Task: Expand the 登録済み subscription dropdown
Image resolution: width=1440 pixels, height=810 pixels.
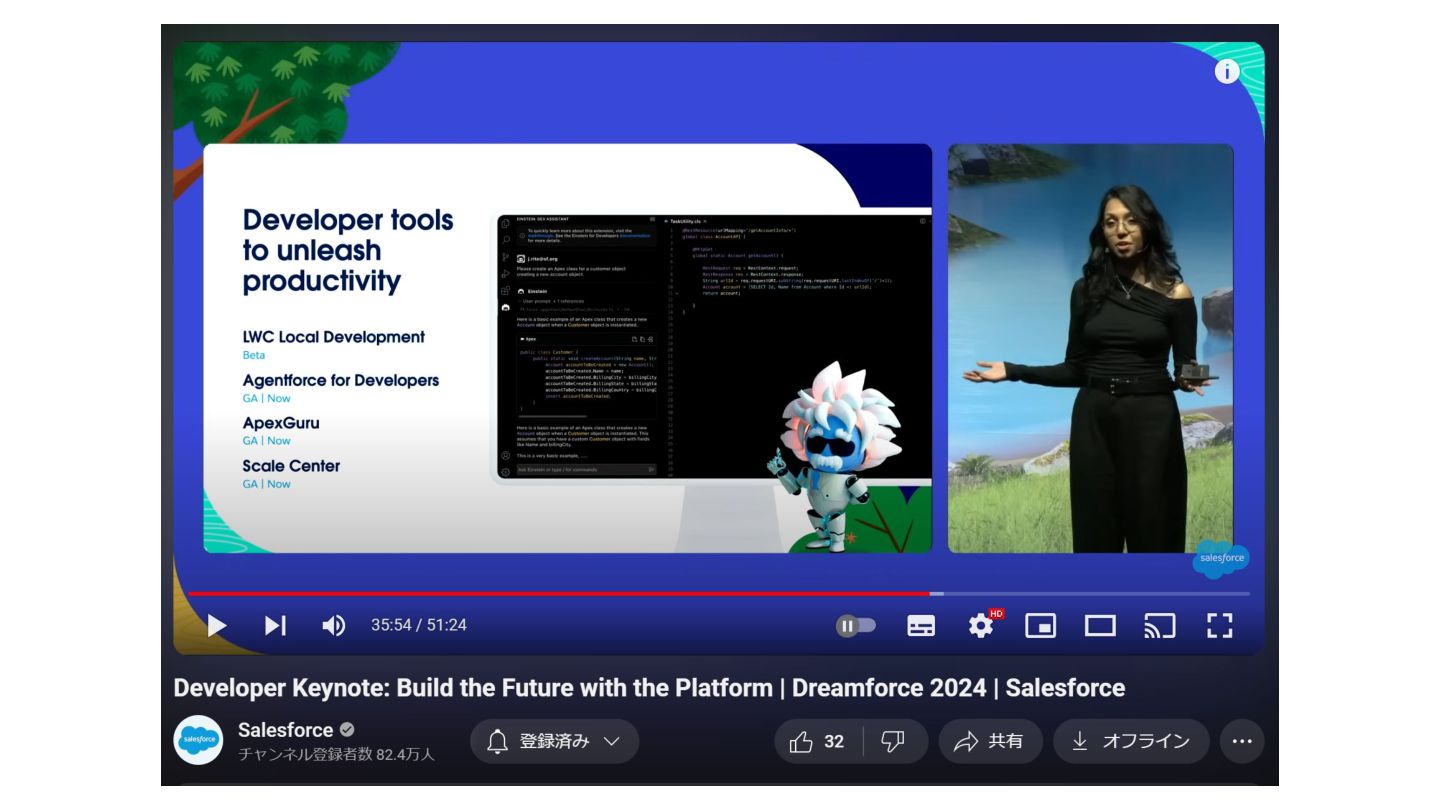Action: (554, 741)
